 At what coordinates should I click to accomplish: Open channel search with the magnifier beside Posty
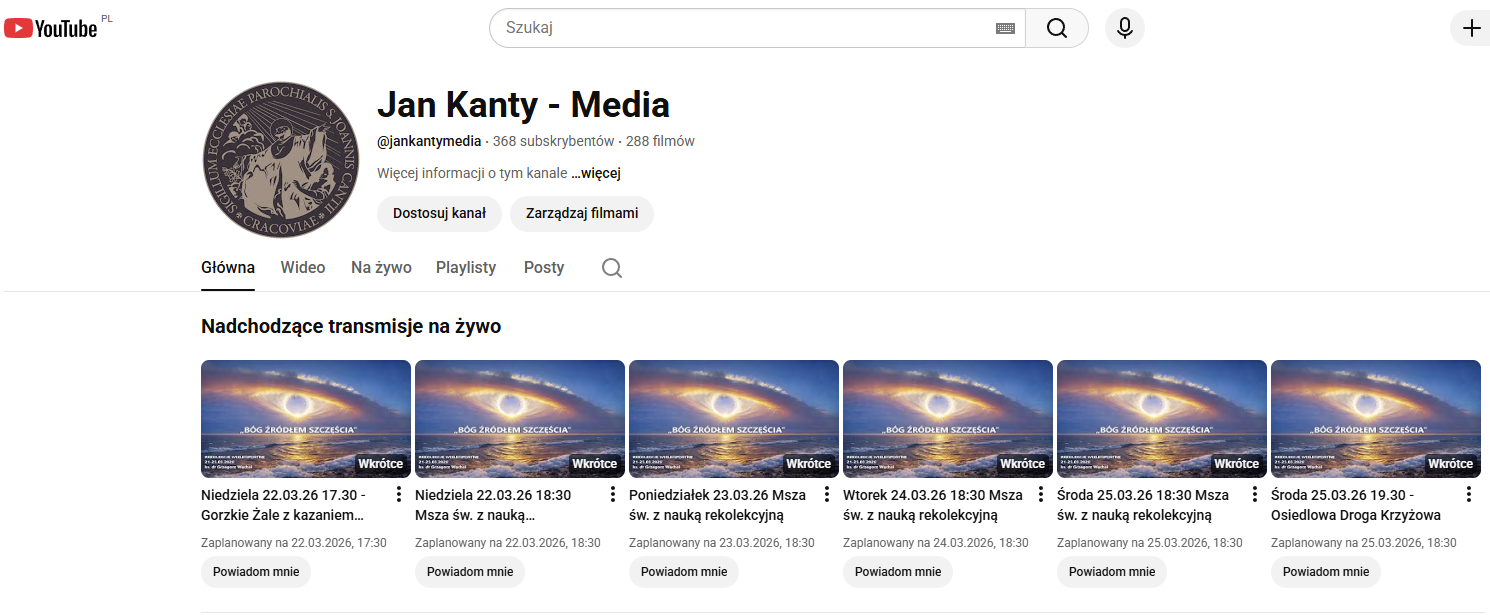[611, 267]
